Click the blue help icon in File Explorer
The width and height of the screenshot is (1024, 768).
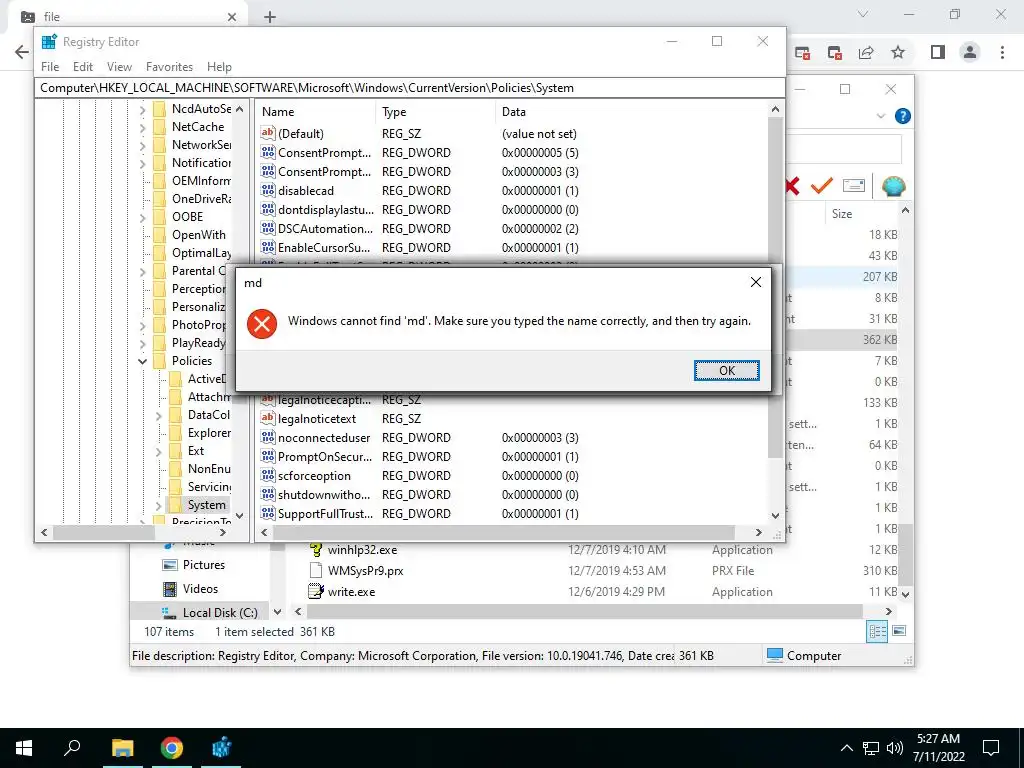(x=903, y=116)
